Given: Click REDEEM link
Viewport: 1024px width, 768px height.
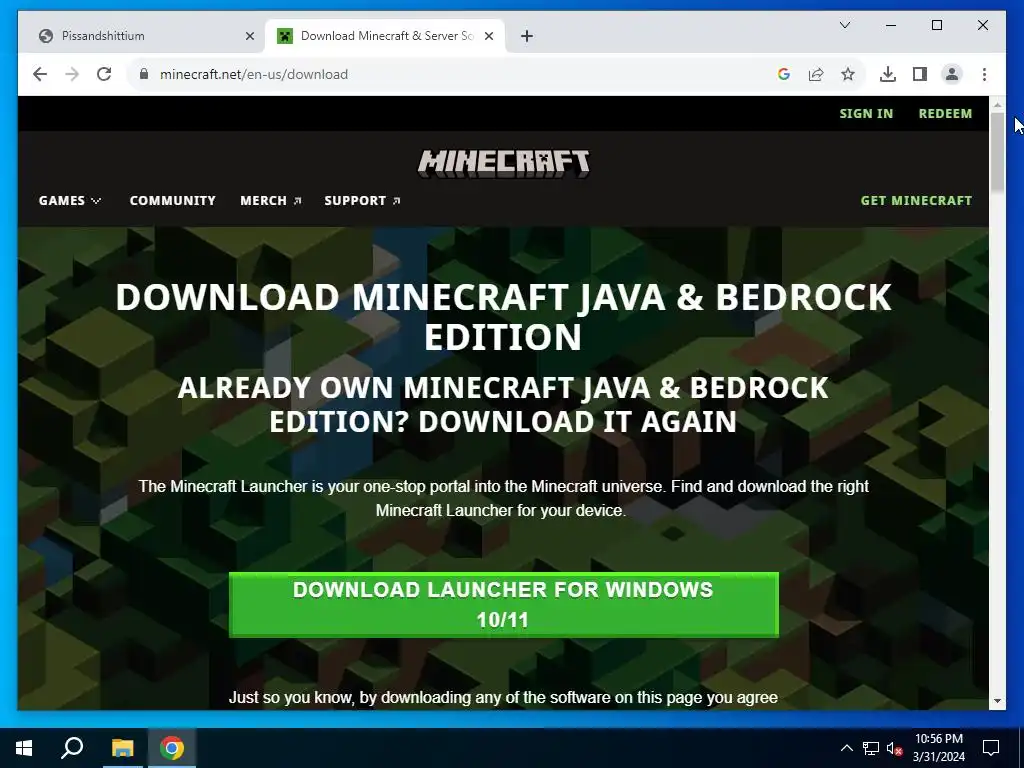Looking at the screenshot, I should coord(945,114).
